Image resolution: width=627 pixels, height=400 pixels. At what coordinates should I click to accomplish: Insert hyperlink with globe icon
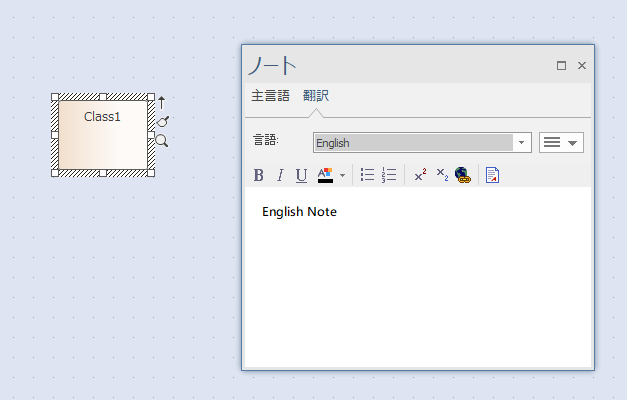pos(463,175)
